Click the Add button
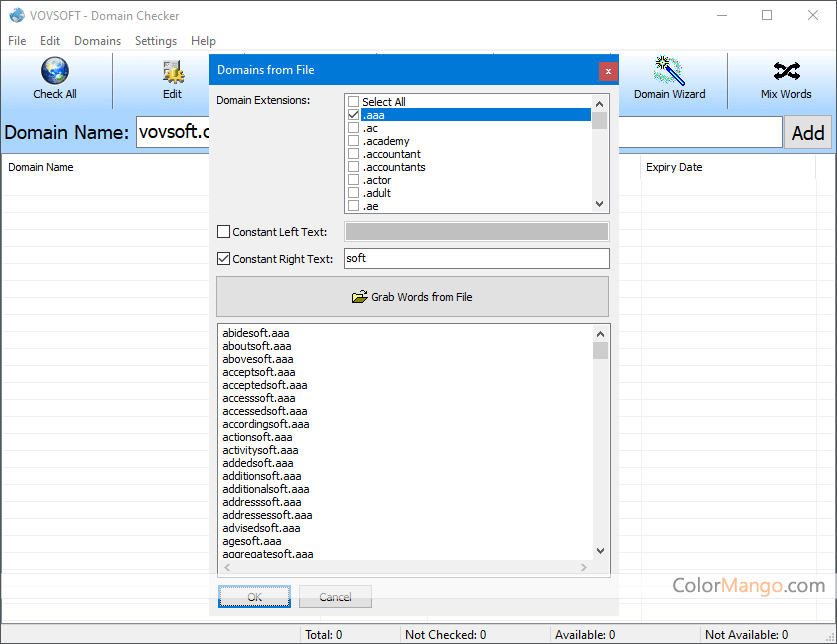 coord(807,133)
